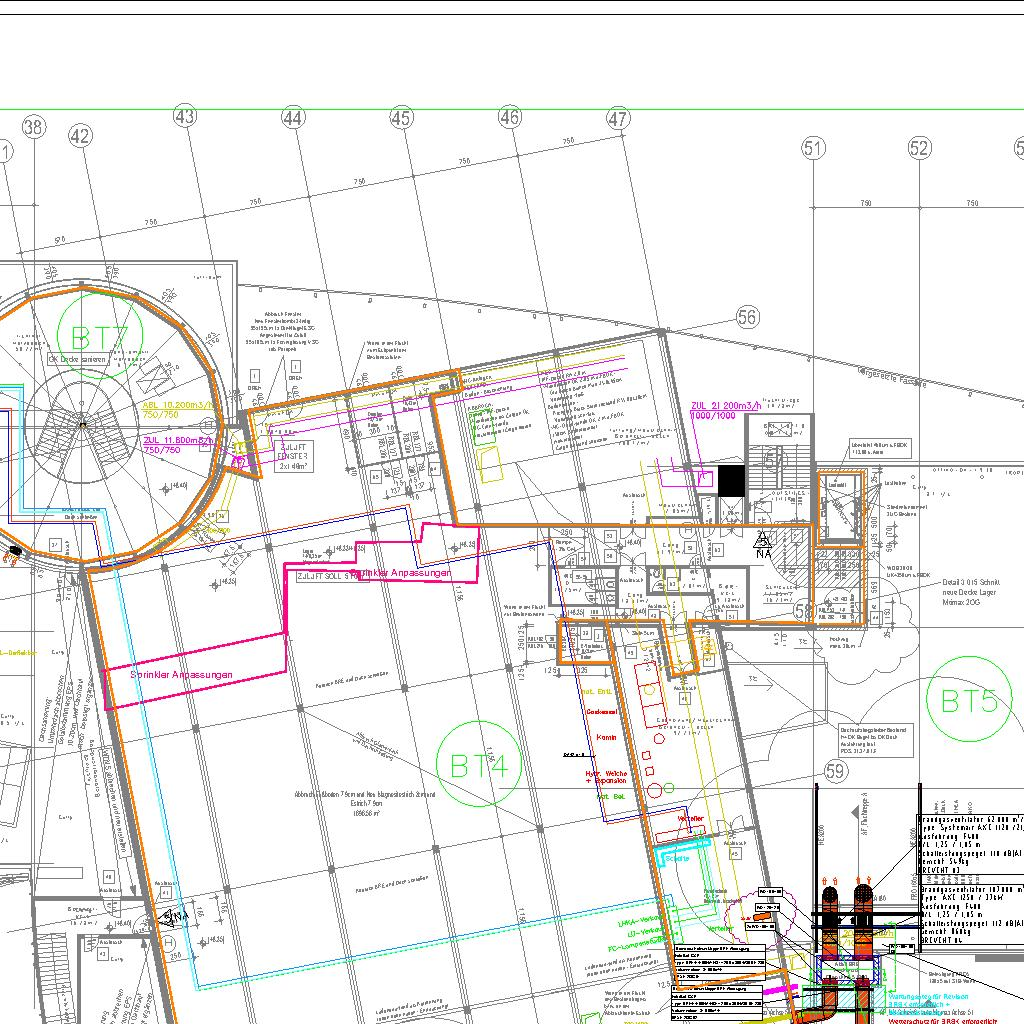Screen dimensions: 1024x1024
Task: Select the ZUL 21.200m3/h airflow label
Action: coord(726,406)
